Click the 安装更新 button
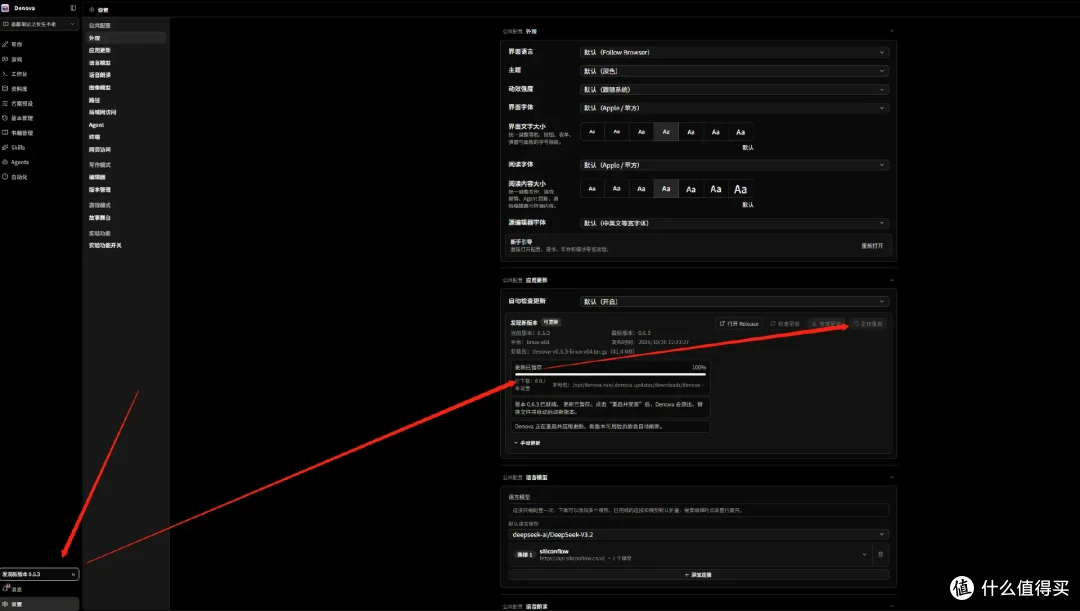 [x=827, y=324]
